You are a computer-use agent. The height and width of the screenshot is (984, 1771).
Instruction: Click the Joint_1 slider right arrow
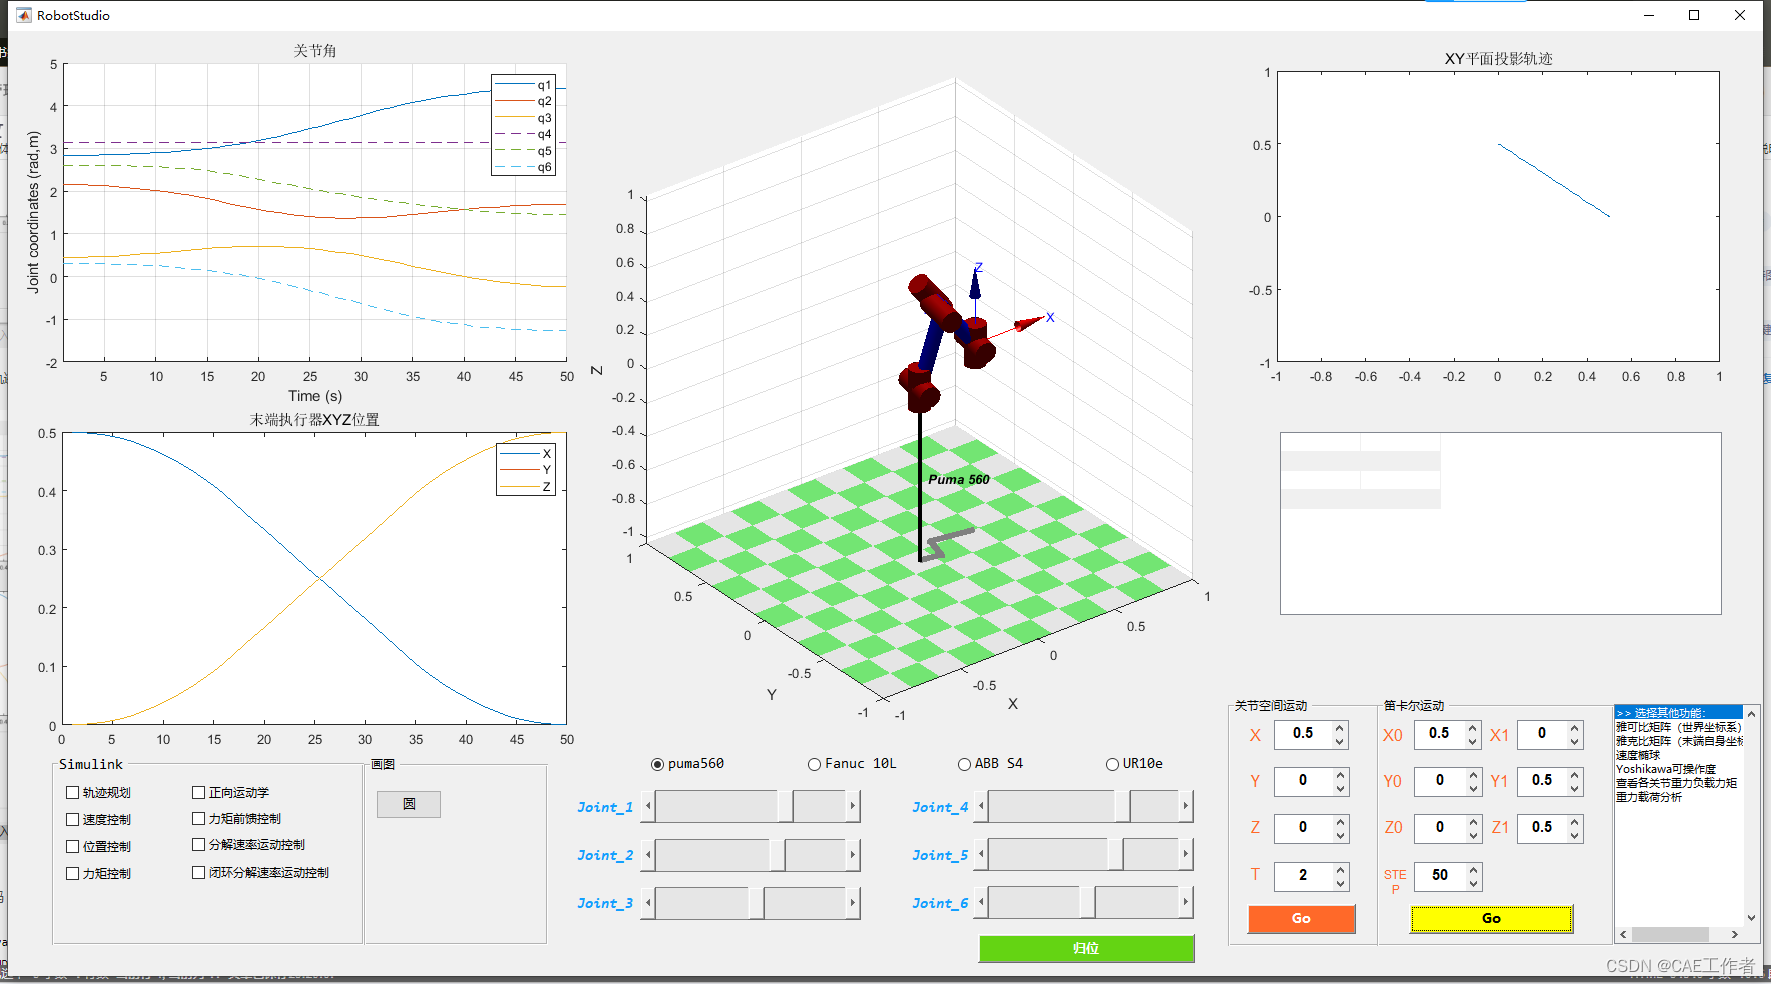pyautogui.click(x=853, y=806)
